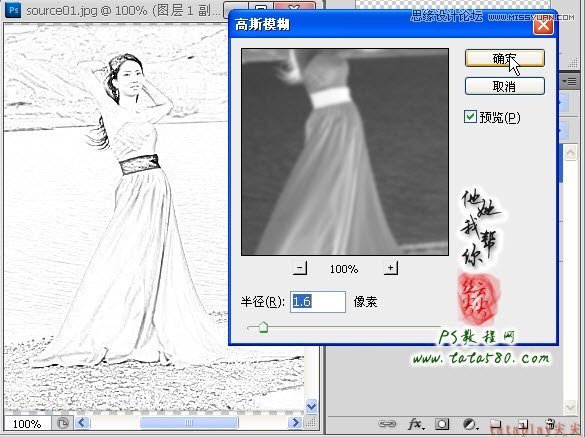
Task: Open the adjustment layer menu icon
Action: pos(469,424)
